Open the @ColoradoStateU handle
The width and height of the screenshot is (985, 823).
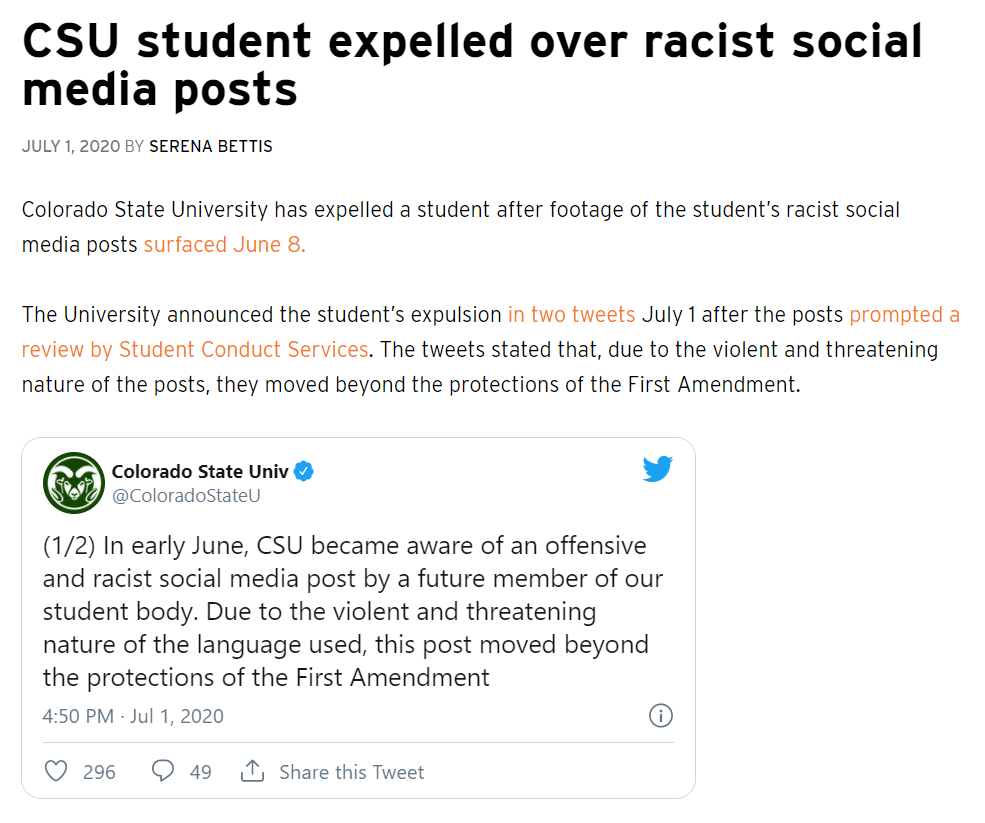(186, 495)
